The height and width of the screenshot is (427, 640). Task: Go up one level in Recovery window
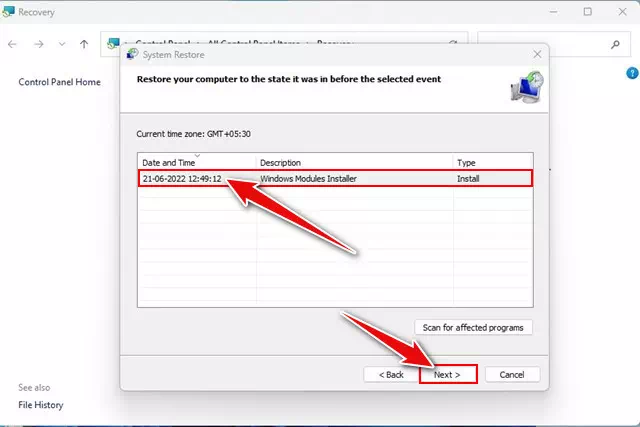(84, 44)
